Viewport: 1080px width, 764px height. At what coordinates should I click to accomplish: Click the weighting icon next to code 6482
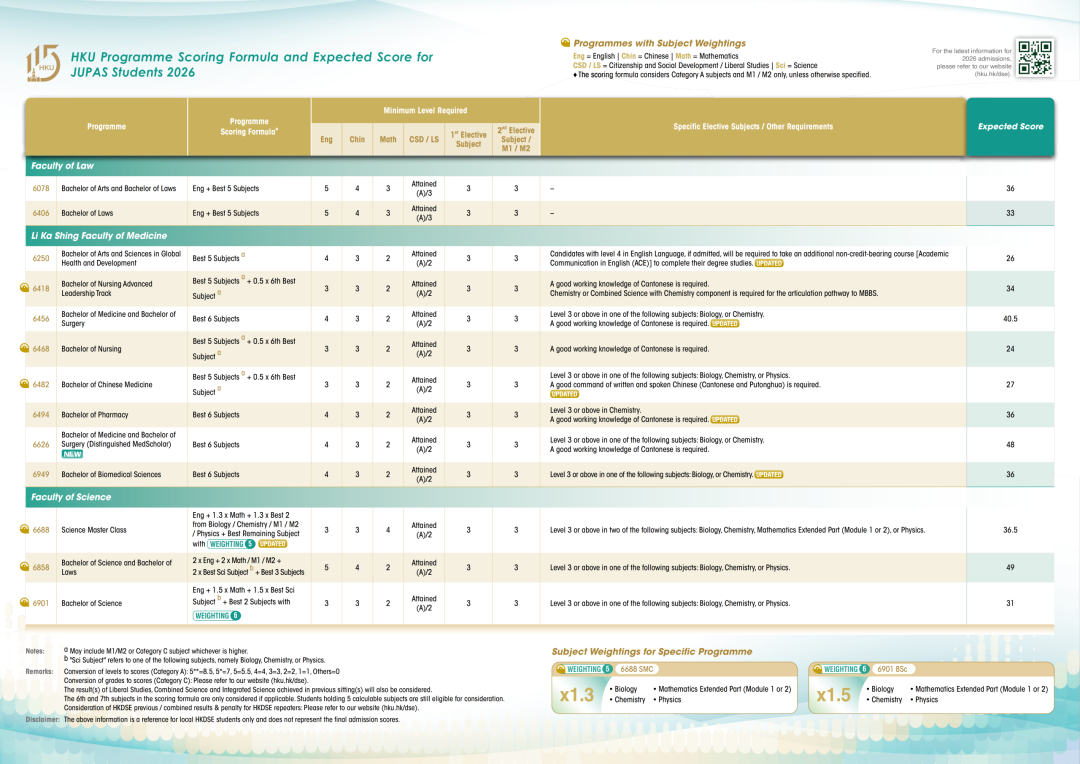(24, 384)
